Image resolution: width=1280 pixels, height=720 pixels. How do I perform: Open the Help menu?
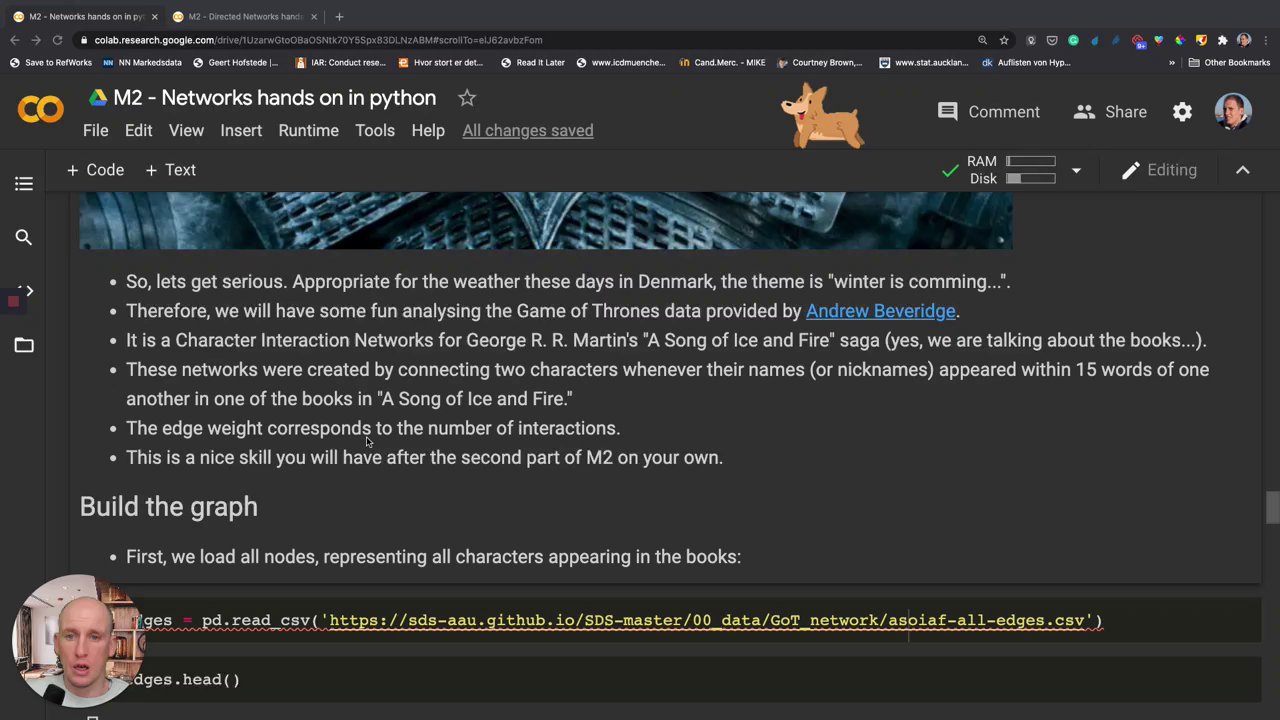(428, 130)
